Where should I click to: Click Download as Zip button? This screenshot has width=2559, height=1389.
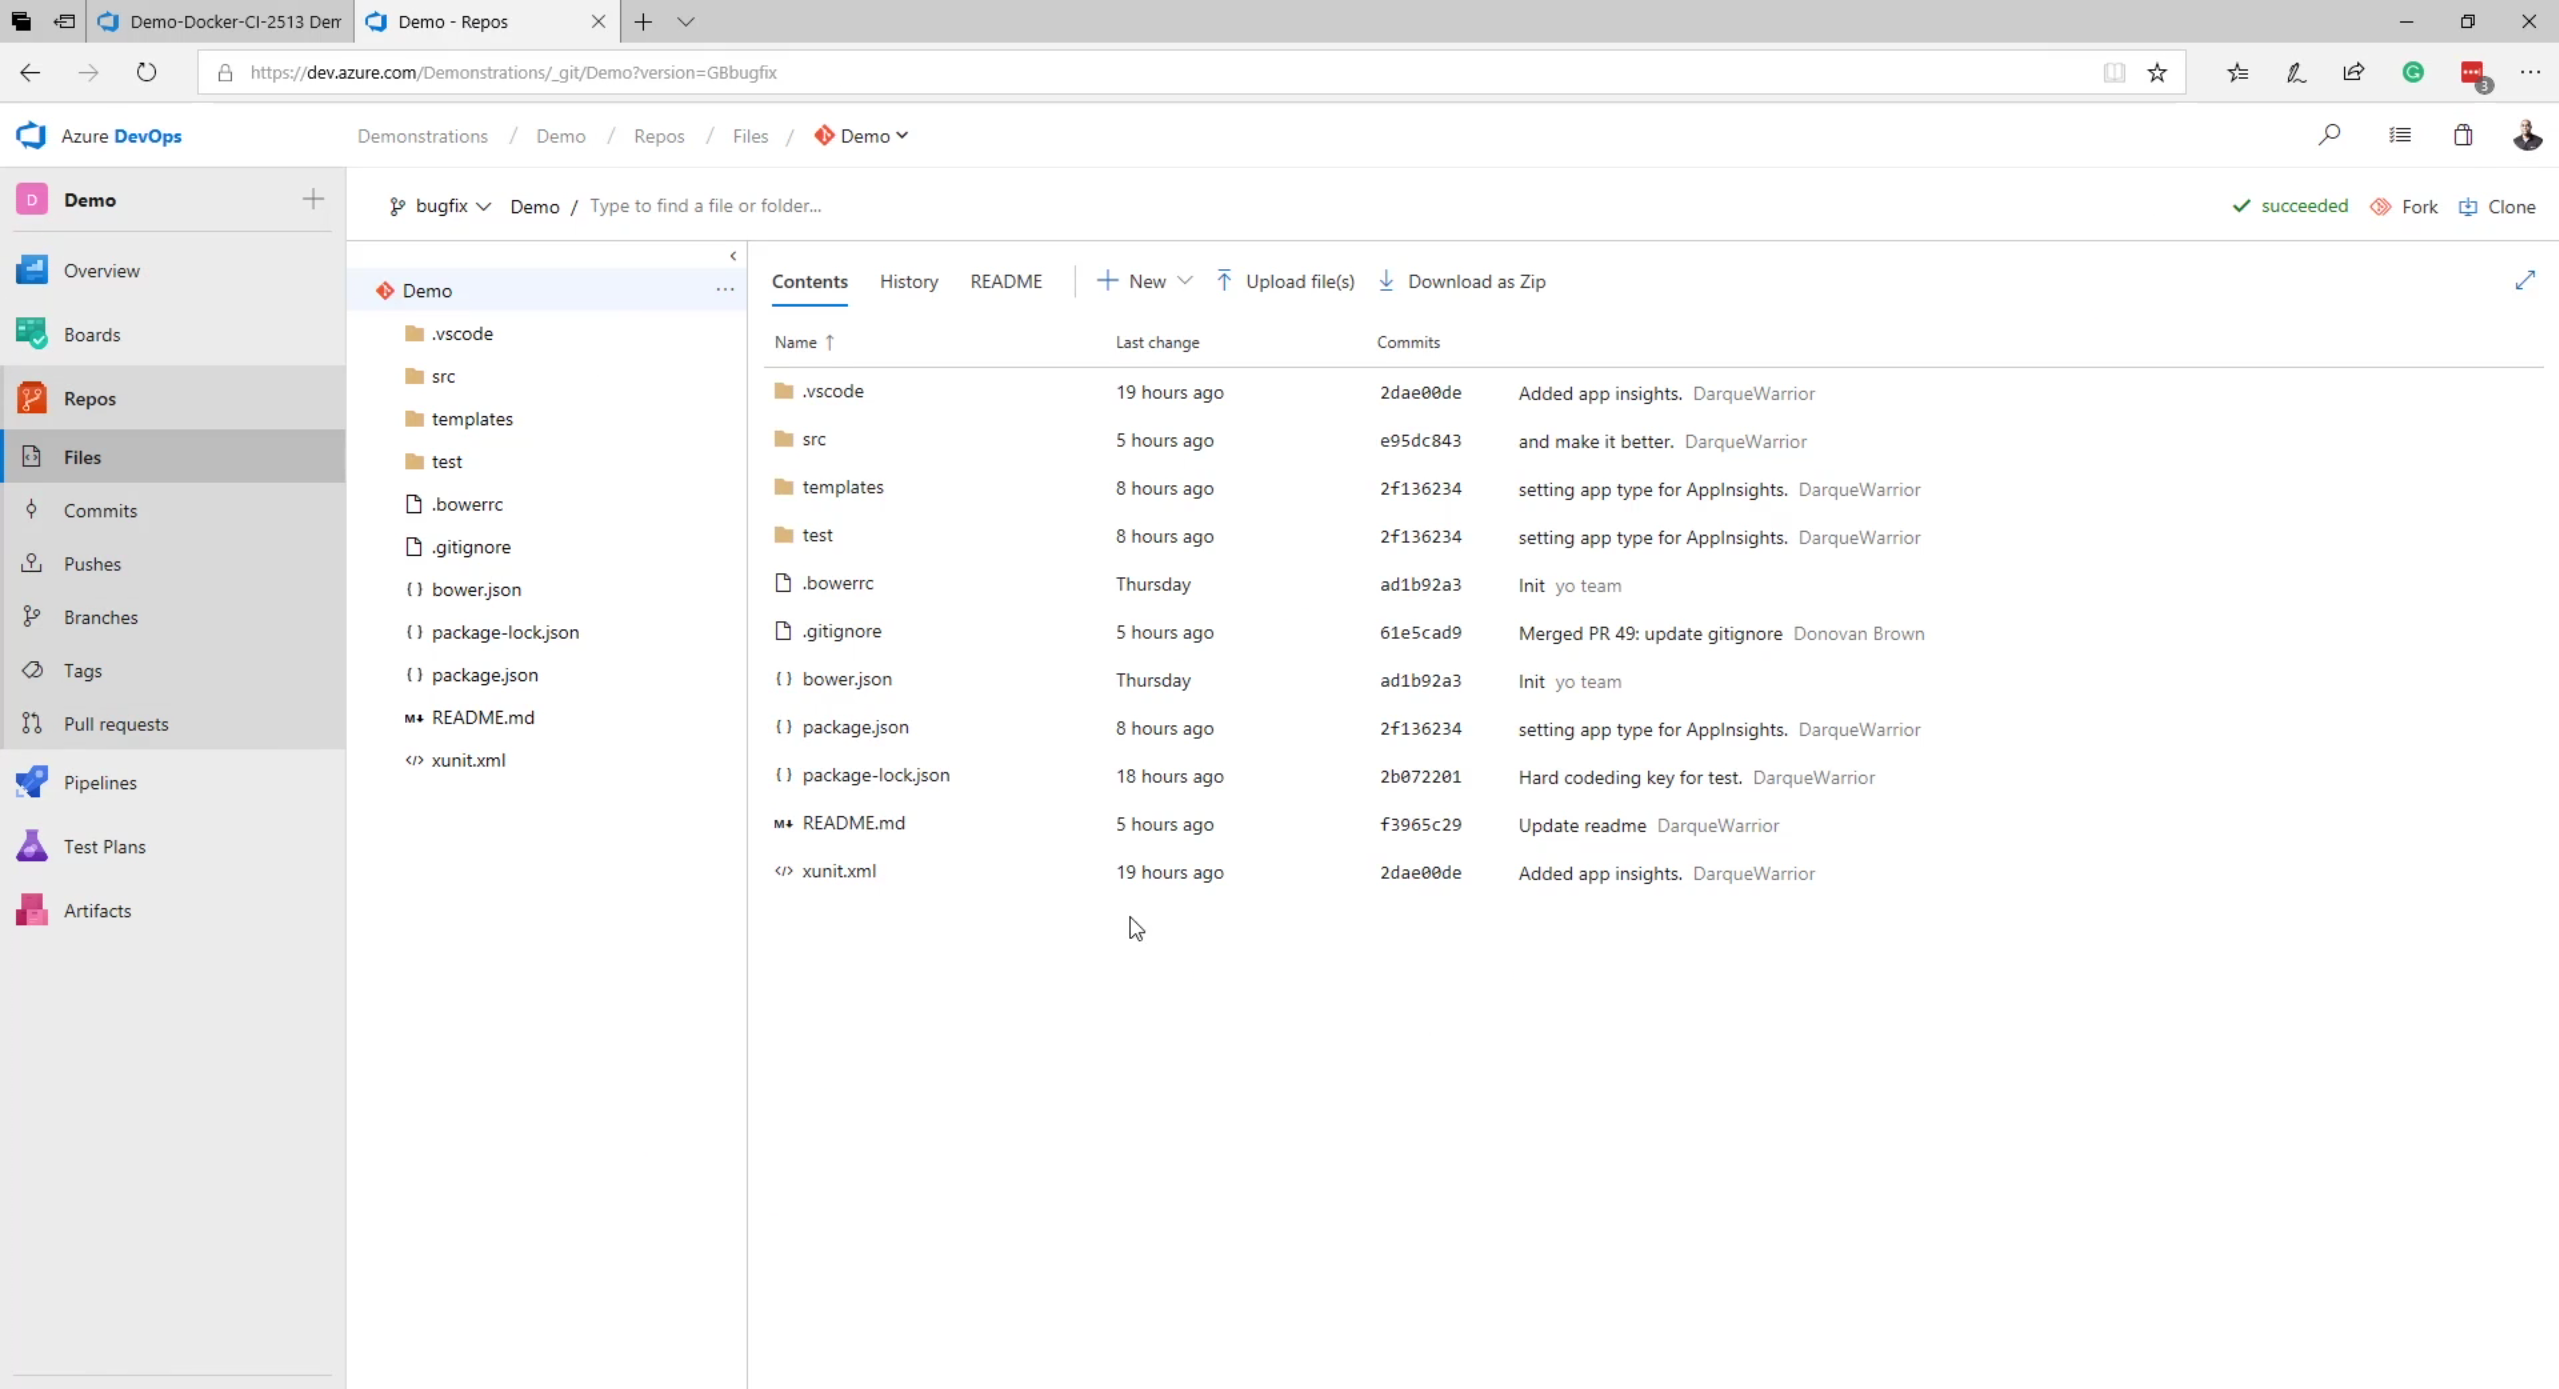[1462, 282]
